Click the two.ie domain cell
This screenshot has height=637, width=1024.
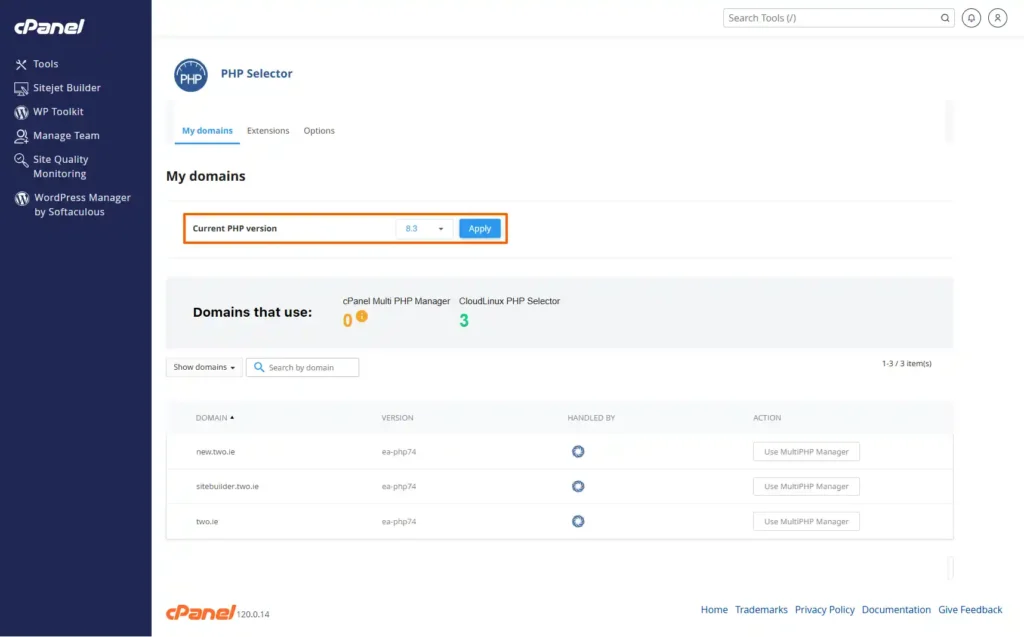click(207, 521)
